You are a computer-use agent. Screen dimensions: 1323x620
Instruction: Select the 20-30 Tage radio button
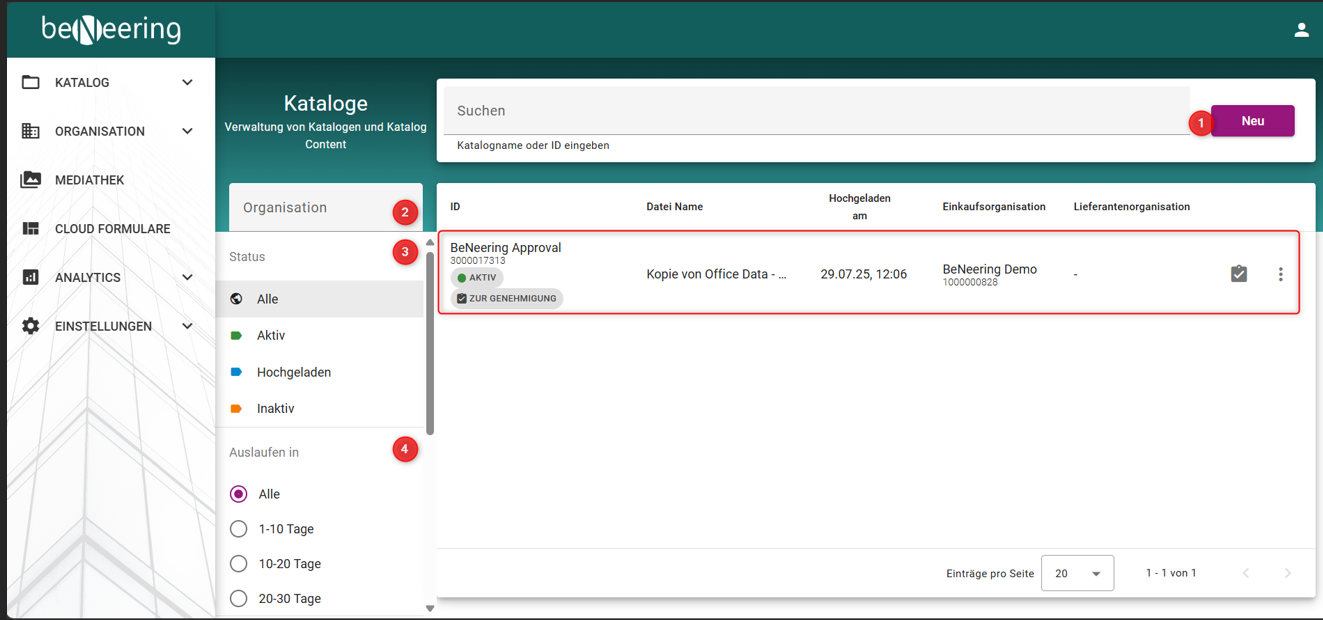239,599
